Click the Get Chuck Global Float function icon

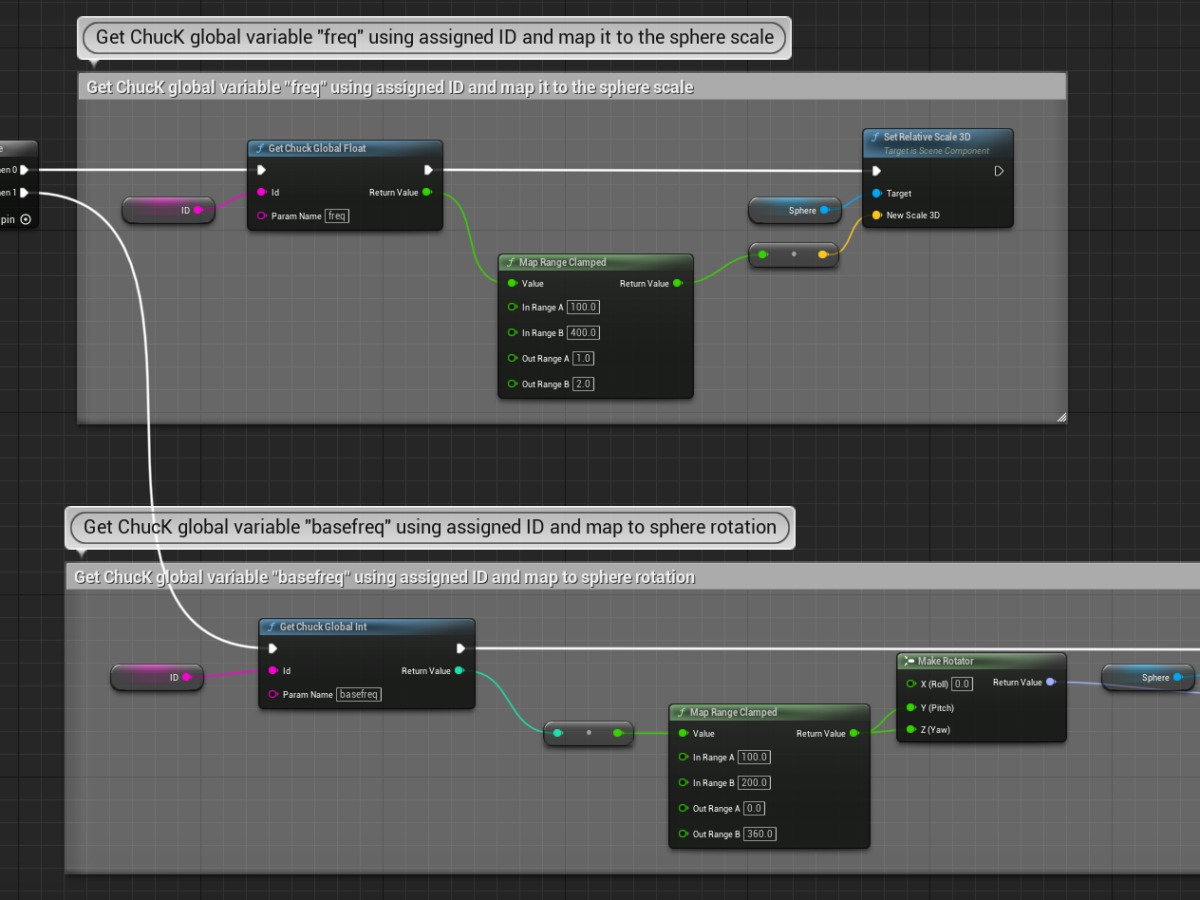coord(260,149)
